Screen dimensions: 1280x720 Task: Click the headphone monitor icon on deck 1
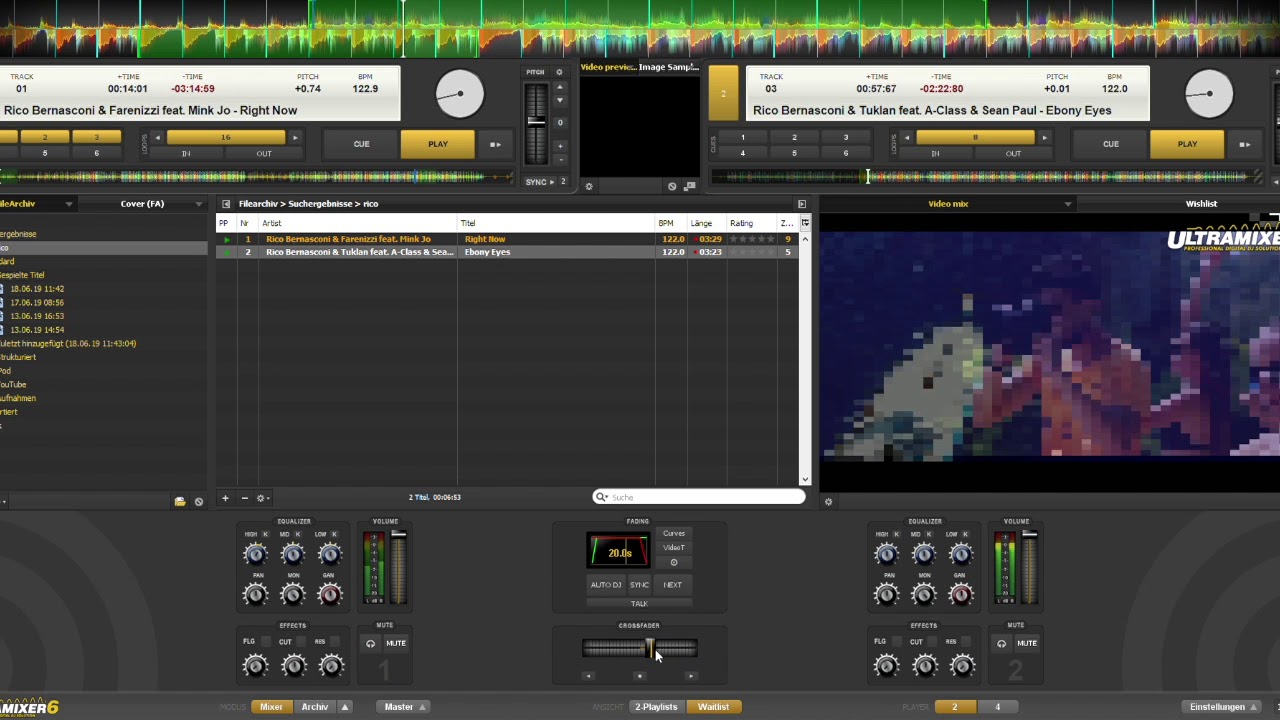pyautogui.click(x=371, y=643)
